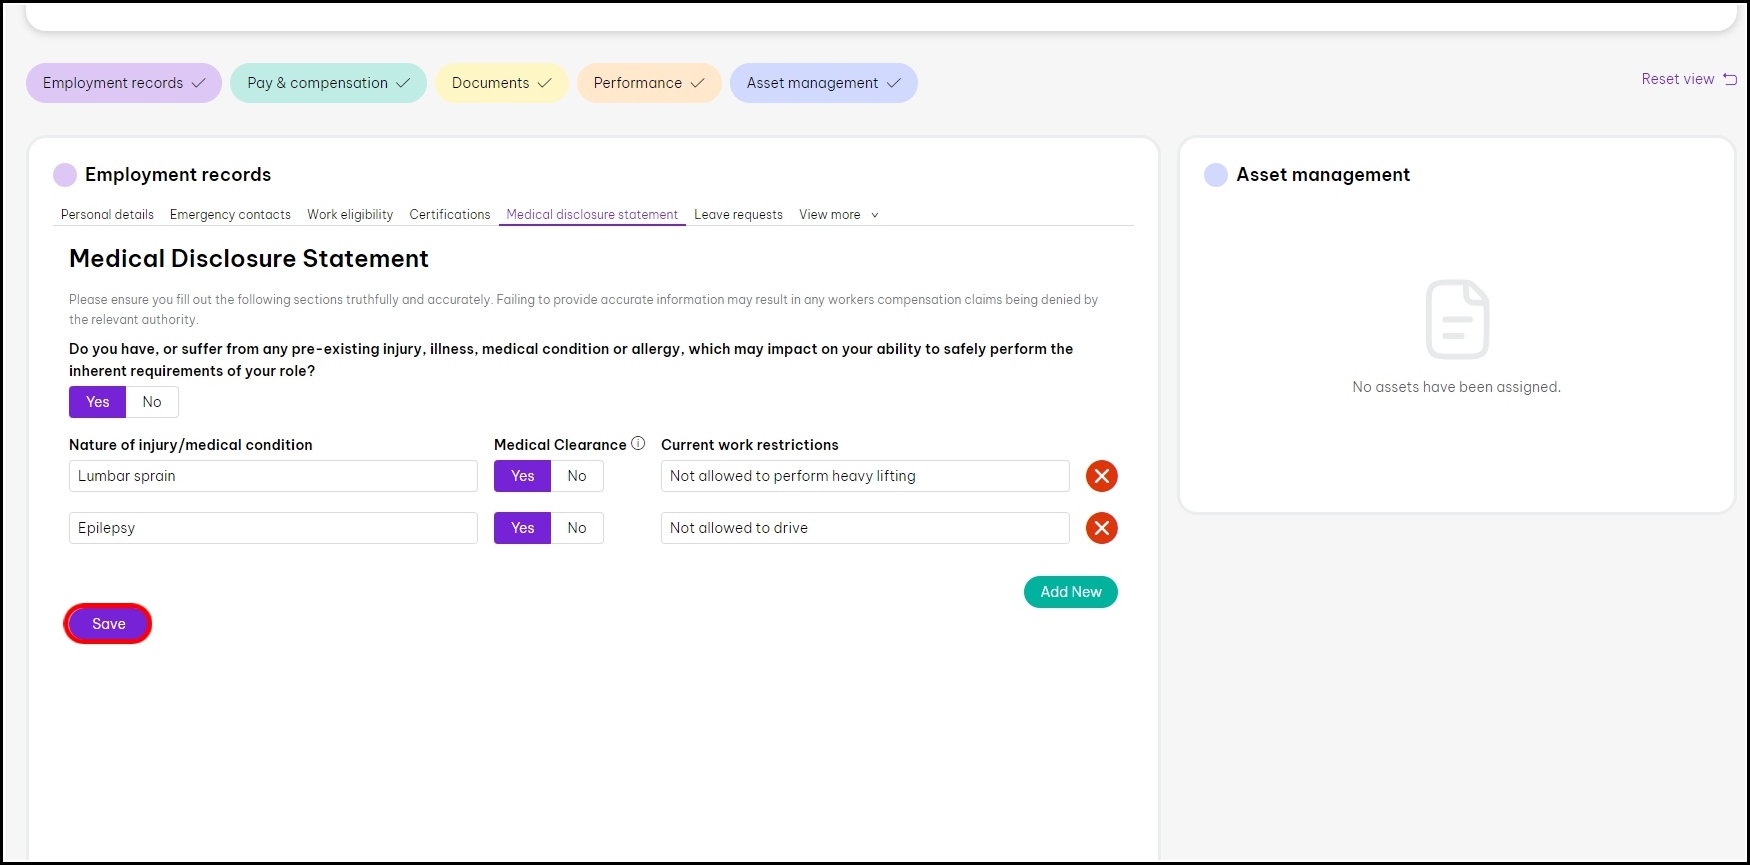Switch to the Certifications tab
The width and height of the screenshot is (1750, 865).
point(449,215)
